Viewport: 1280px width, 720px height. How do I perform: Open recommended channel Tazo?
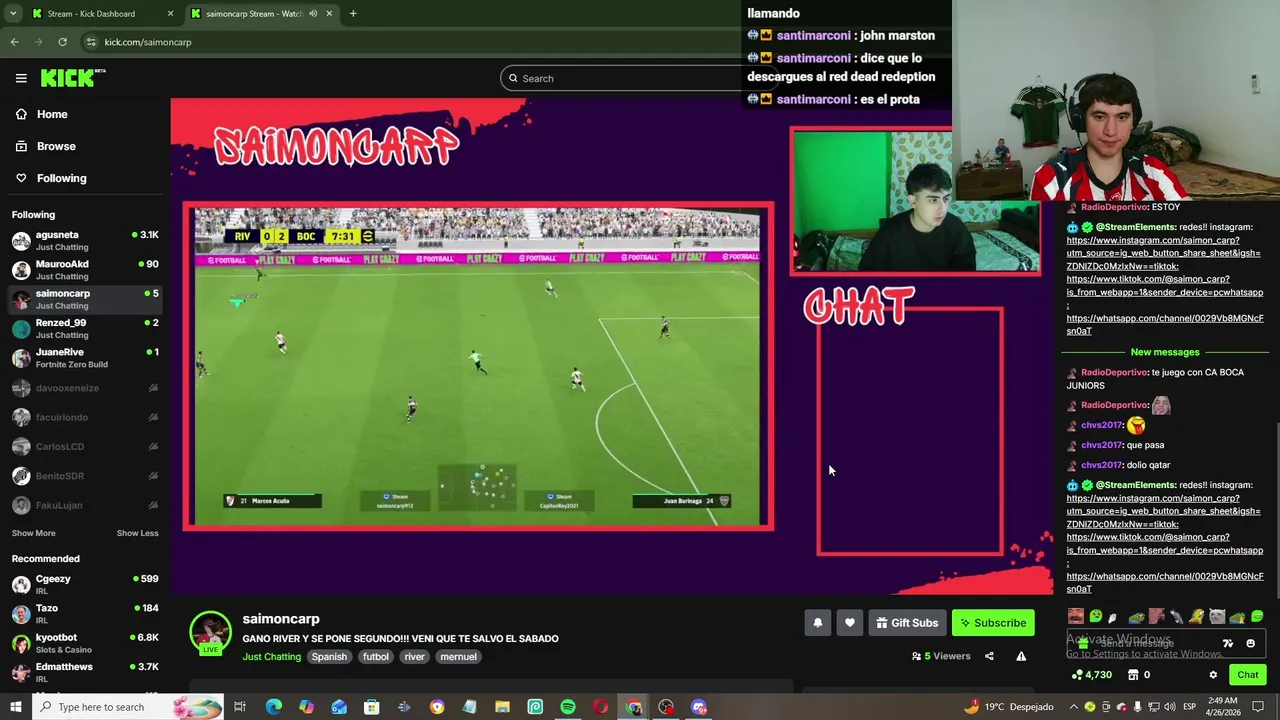coord(85,613)
